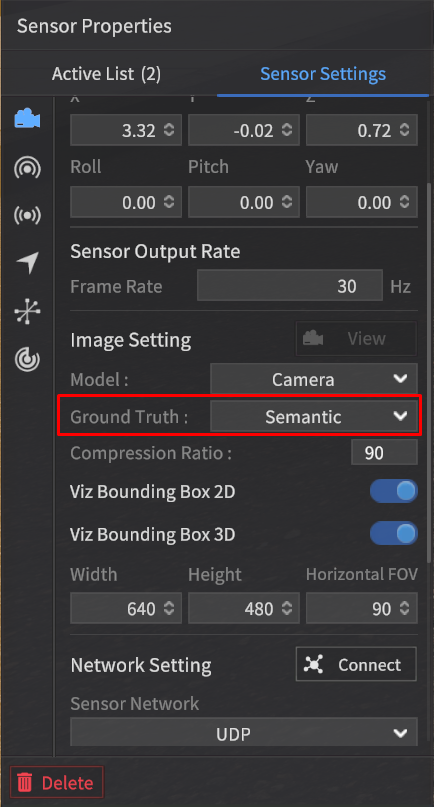Open the Sensor Network dropdown showing UDP
The height and width of the screenshot is (807, 434).
coord(244,733)
